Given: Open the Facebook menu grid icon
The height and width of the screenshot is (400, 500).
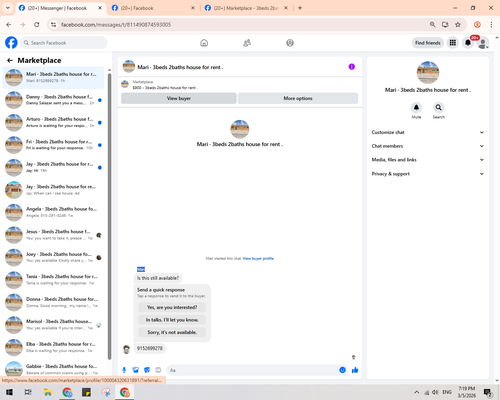Looking at the screenshot, I should coord(453,43).
